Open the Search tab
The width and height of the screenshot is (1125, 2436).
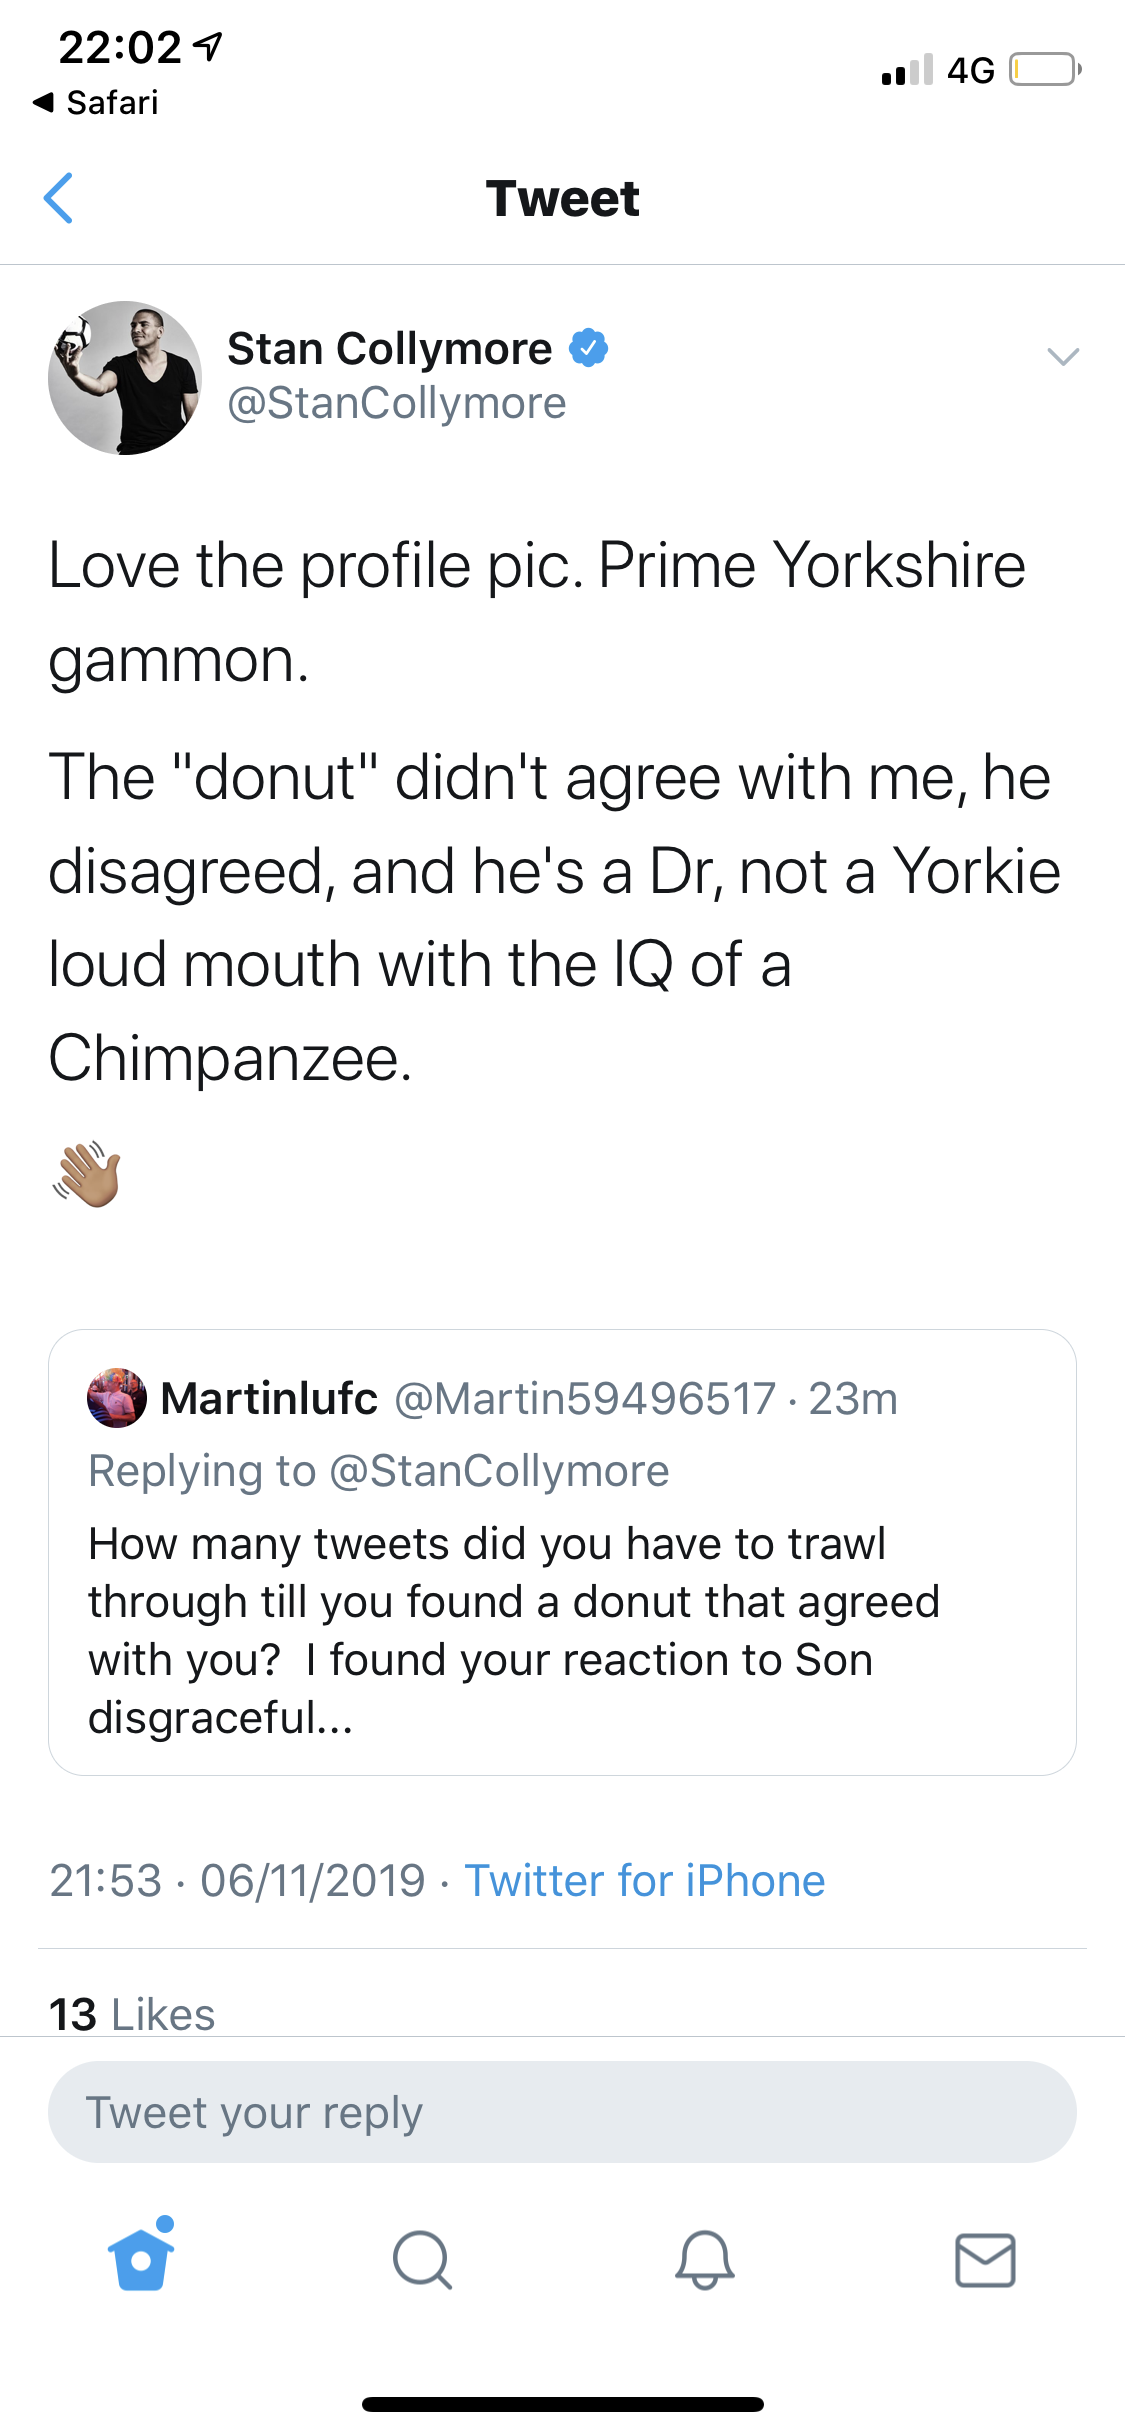422,2260
